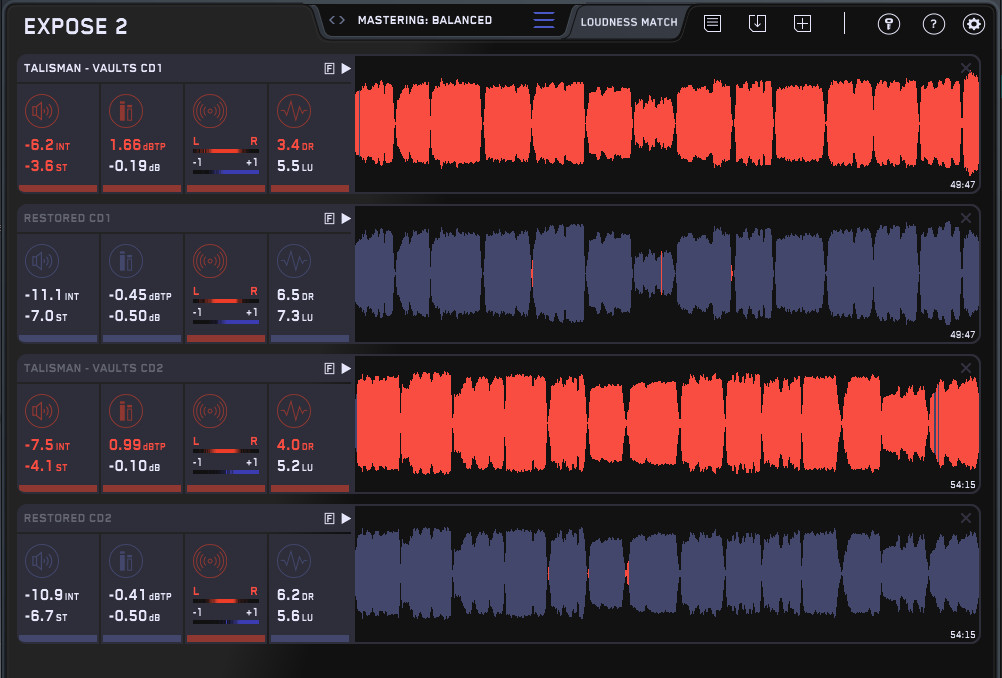
Task: Toggle the Loudness Match button
Action: [629, 21]
